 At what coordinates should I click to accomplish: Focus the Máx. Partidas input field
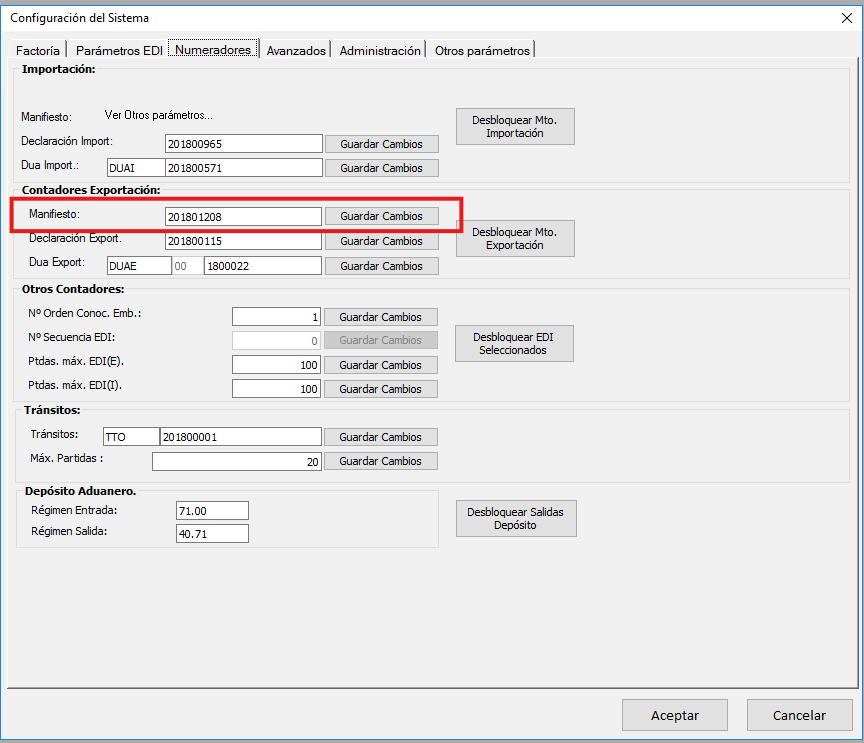[x=236, y=461]
